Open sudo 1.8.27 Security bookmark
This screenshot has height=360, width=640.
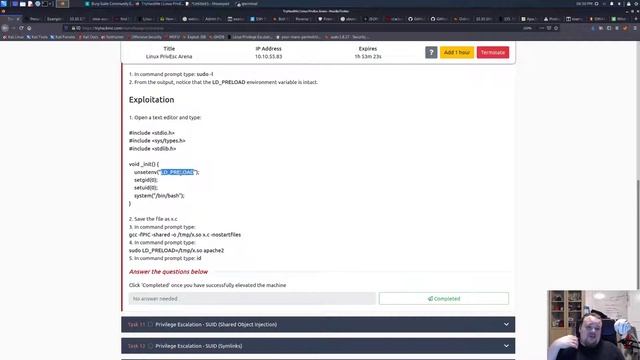346,37
